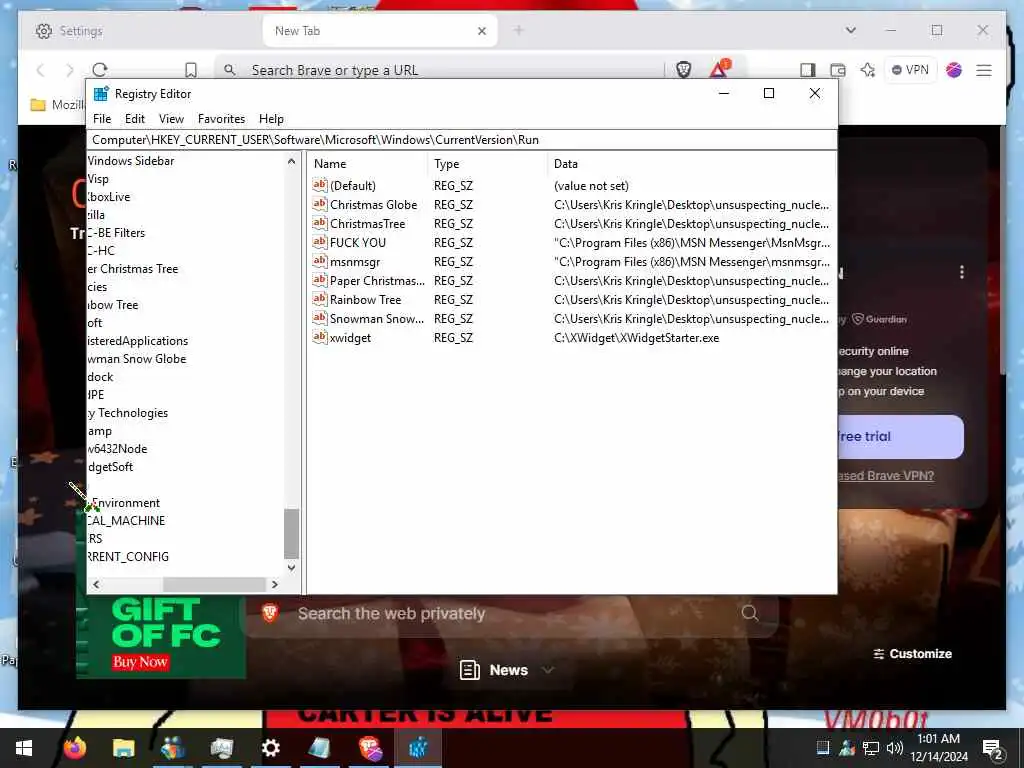
Task: Click the string icon beside (Default)
Action: (319, 185)
